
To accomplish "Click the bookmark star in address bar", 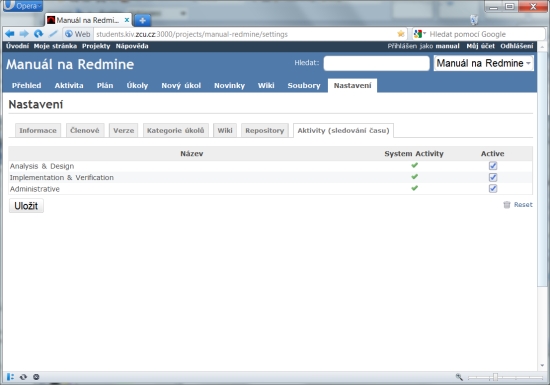I will pos(401,34).
